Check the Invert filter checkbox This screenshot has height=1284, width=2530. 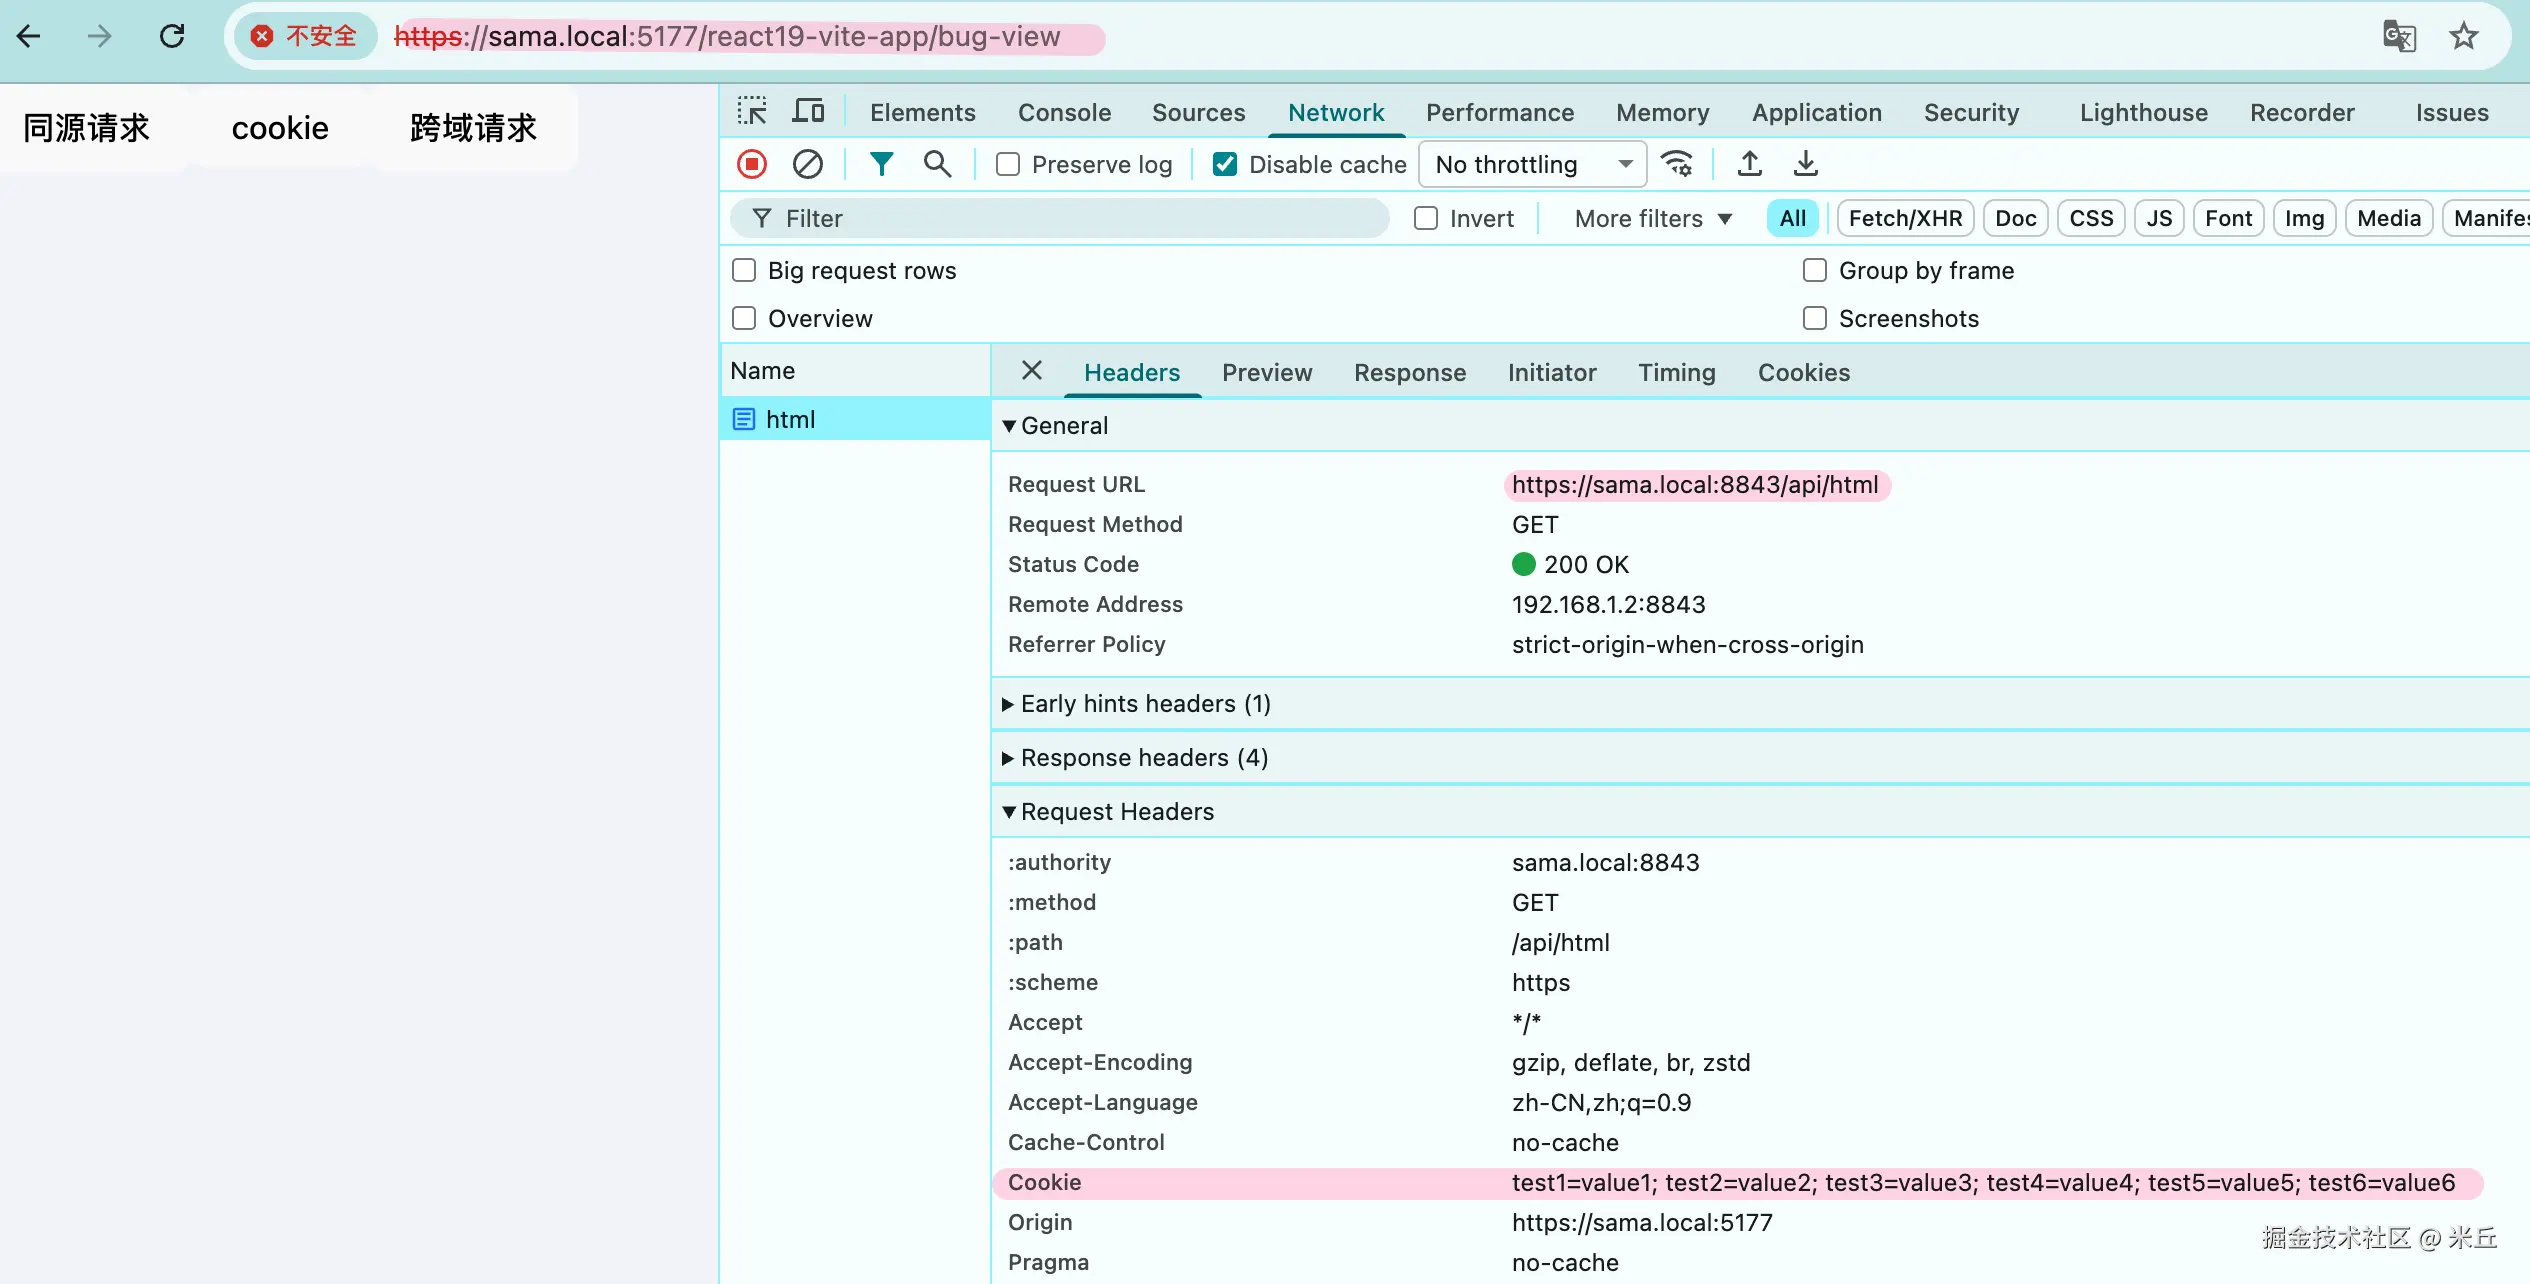[1426, 218]
